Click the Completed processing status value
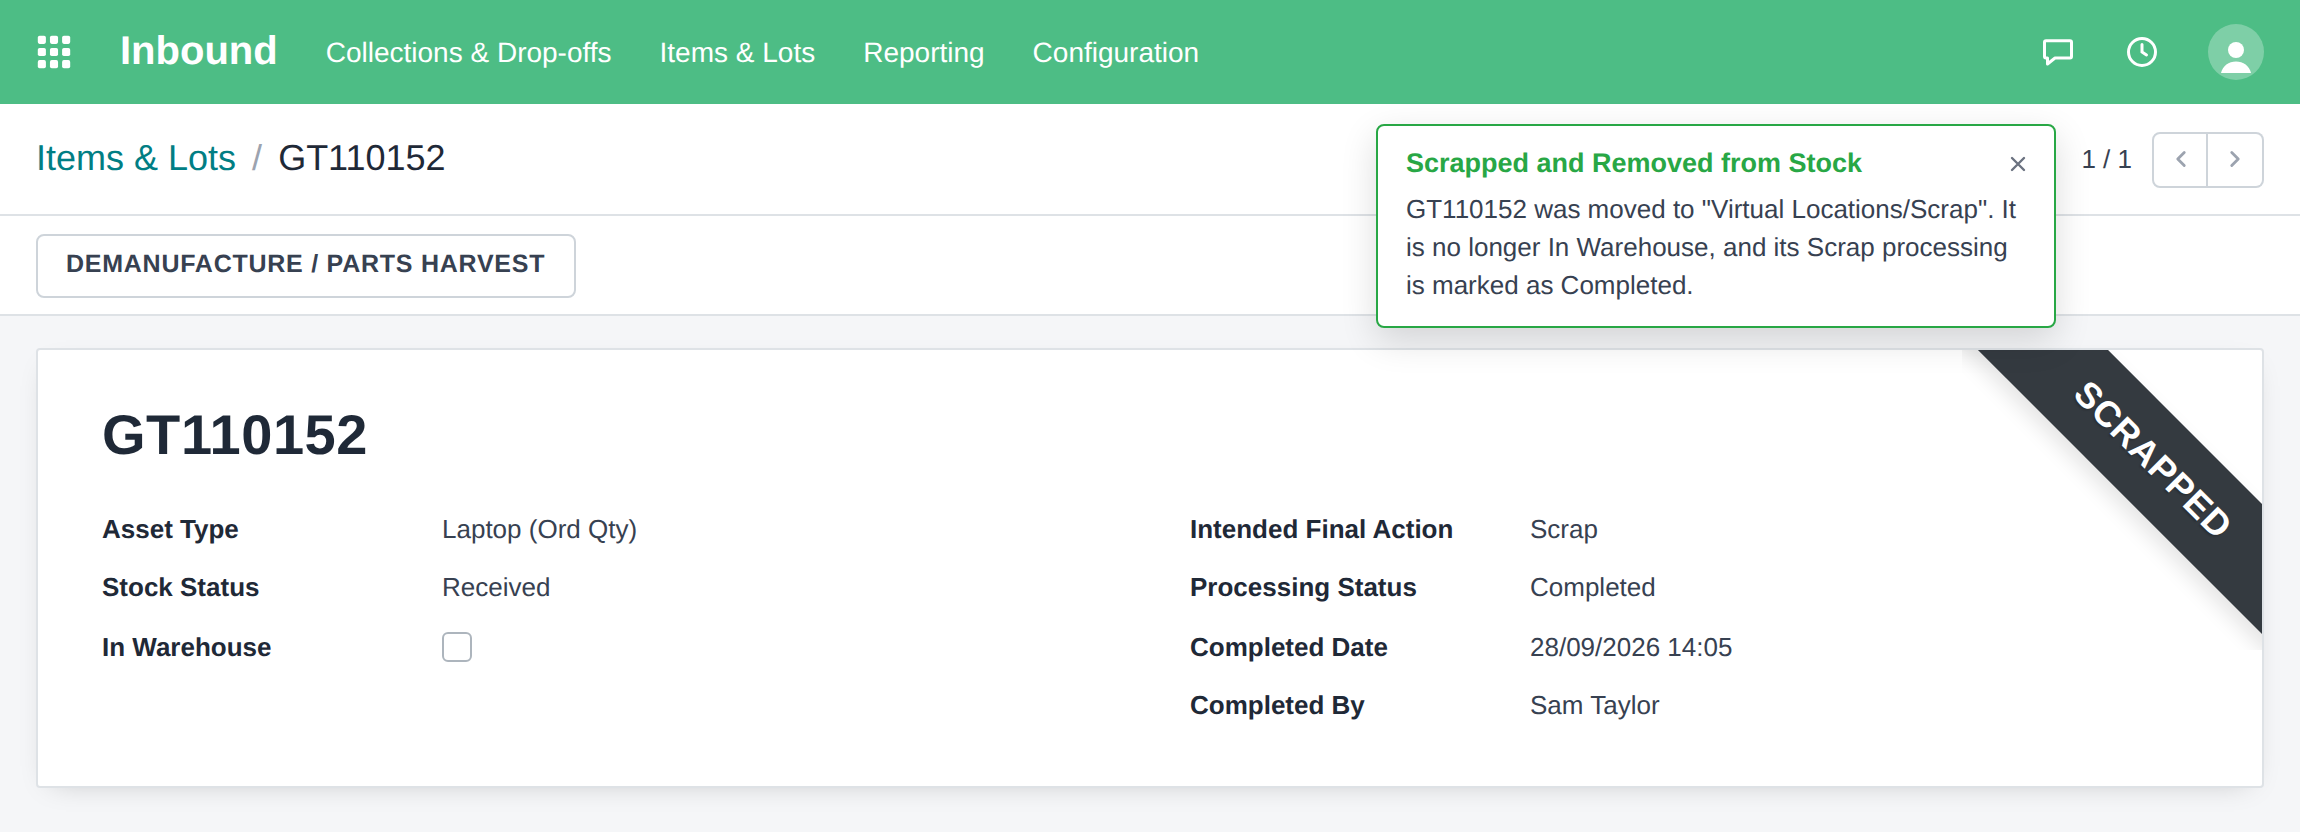 pyautogui.click(x=1592, y=587)
